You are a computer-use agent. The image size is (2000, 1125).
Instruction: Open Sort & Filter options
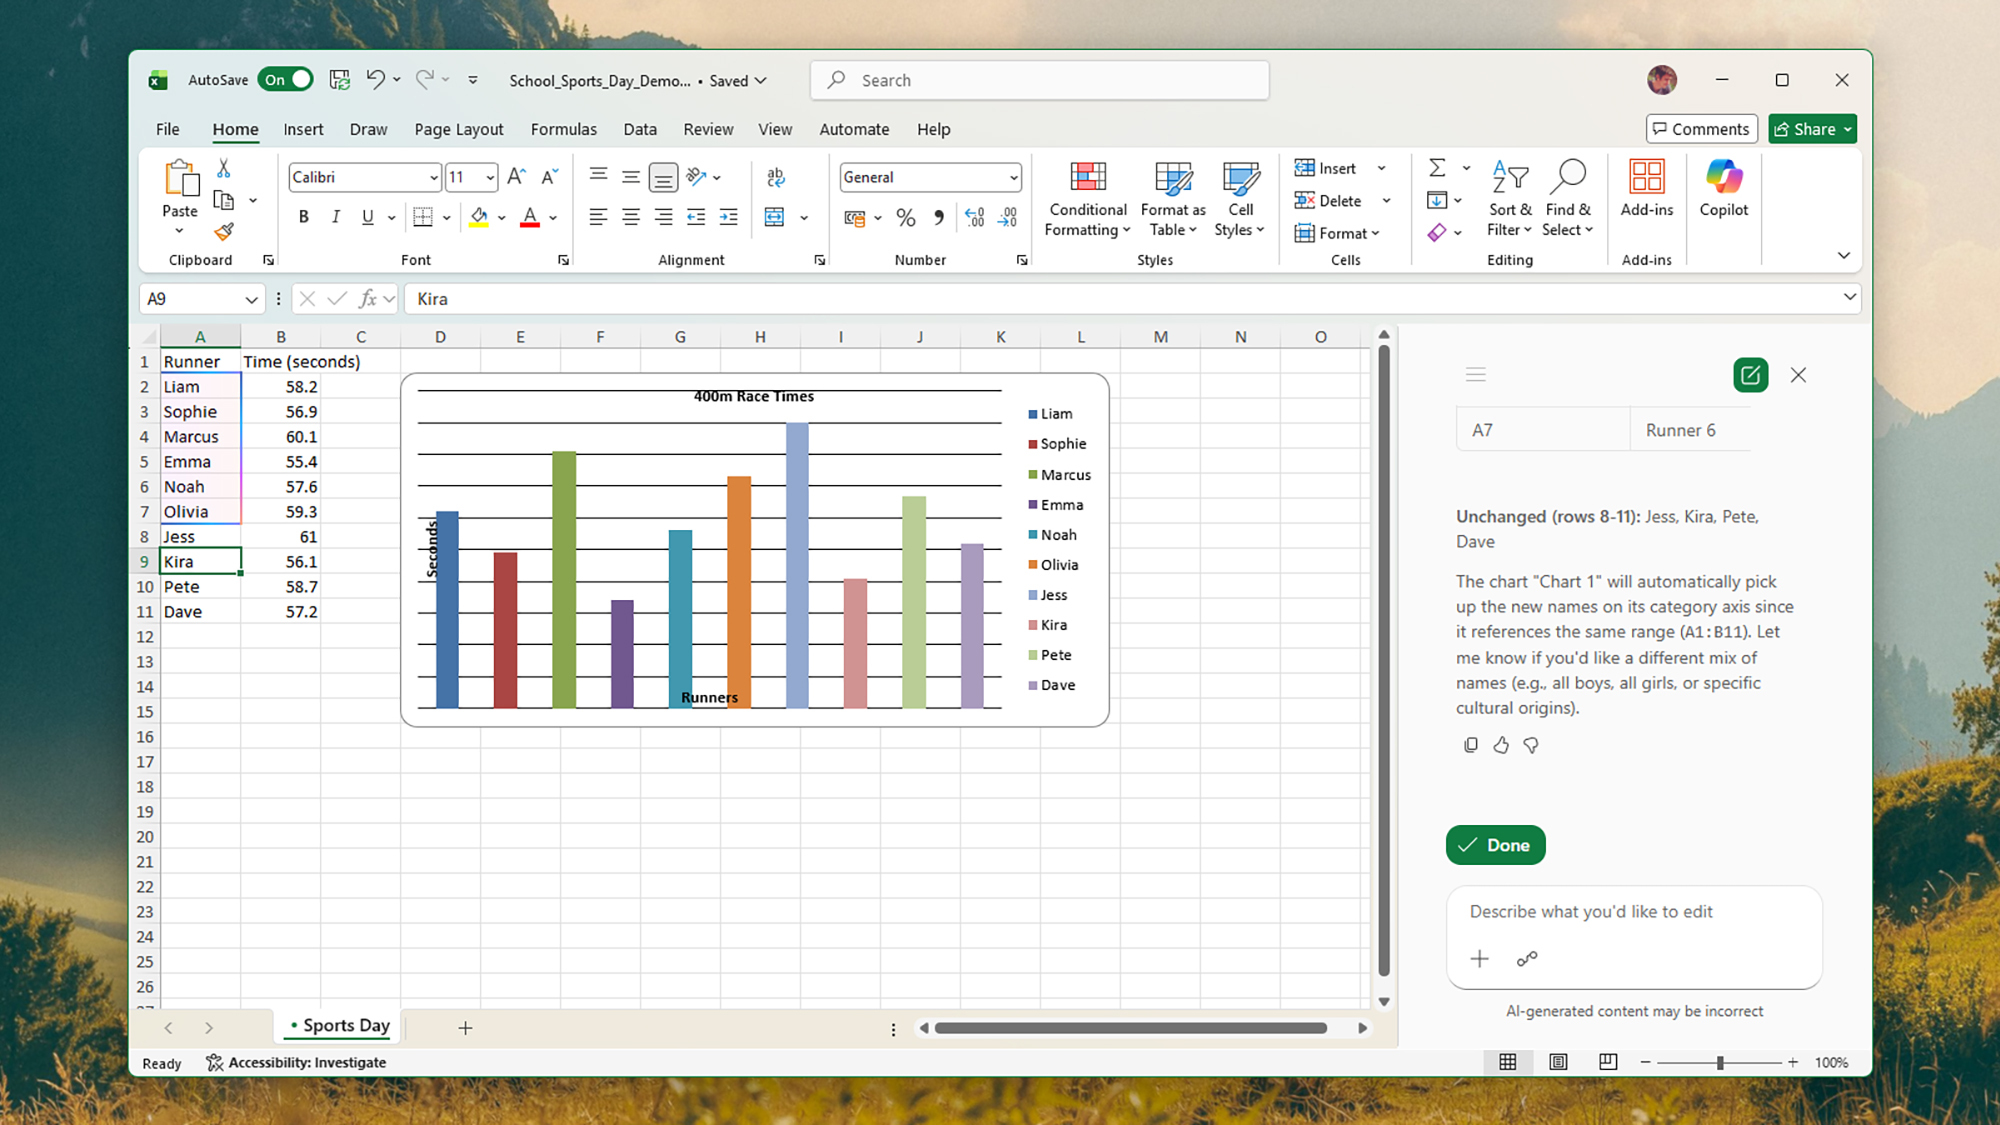pos(1509,200)
